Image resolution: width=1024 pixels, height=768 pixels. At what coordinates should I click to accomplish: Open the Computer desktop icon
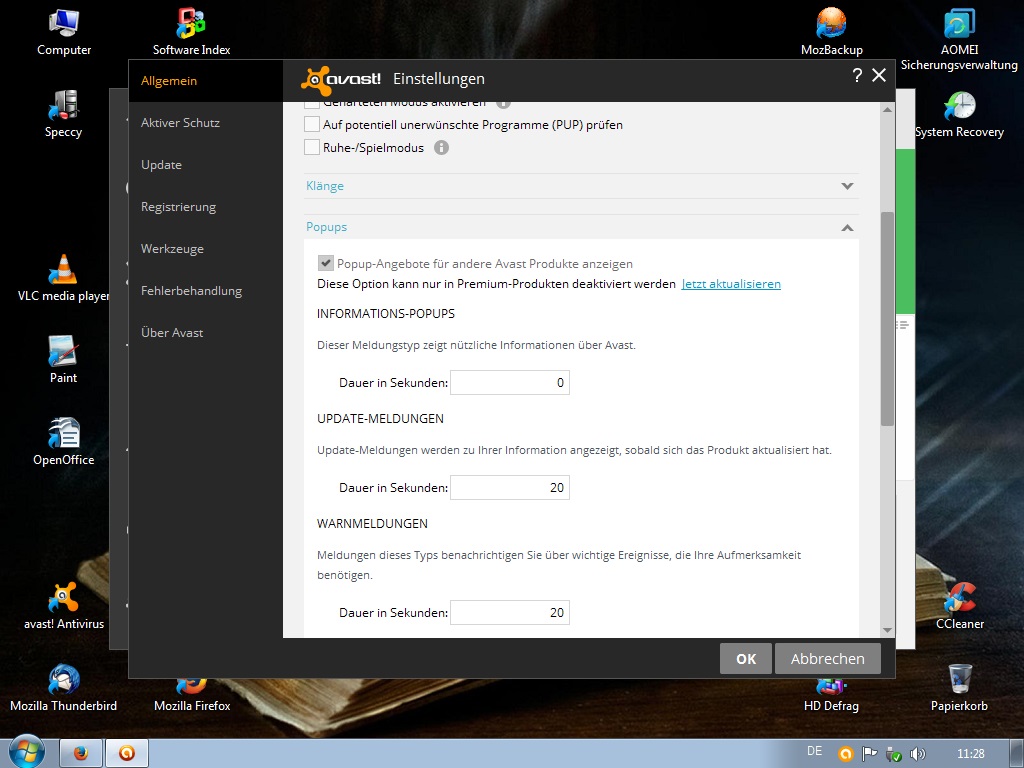click(x=63, y=33)
